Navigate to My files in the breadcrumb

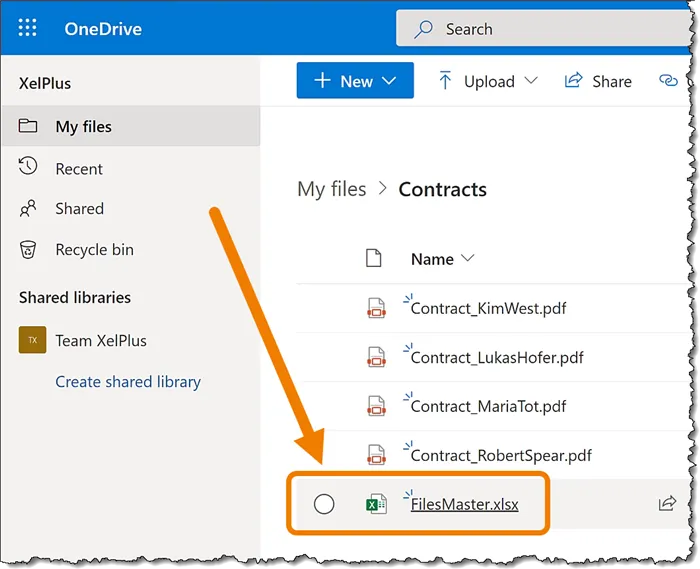[332, 189]
